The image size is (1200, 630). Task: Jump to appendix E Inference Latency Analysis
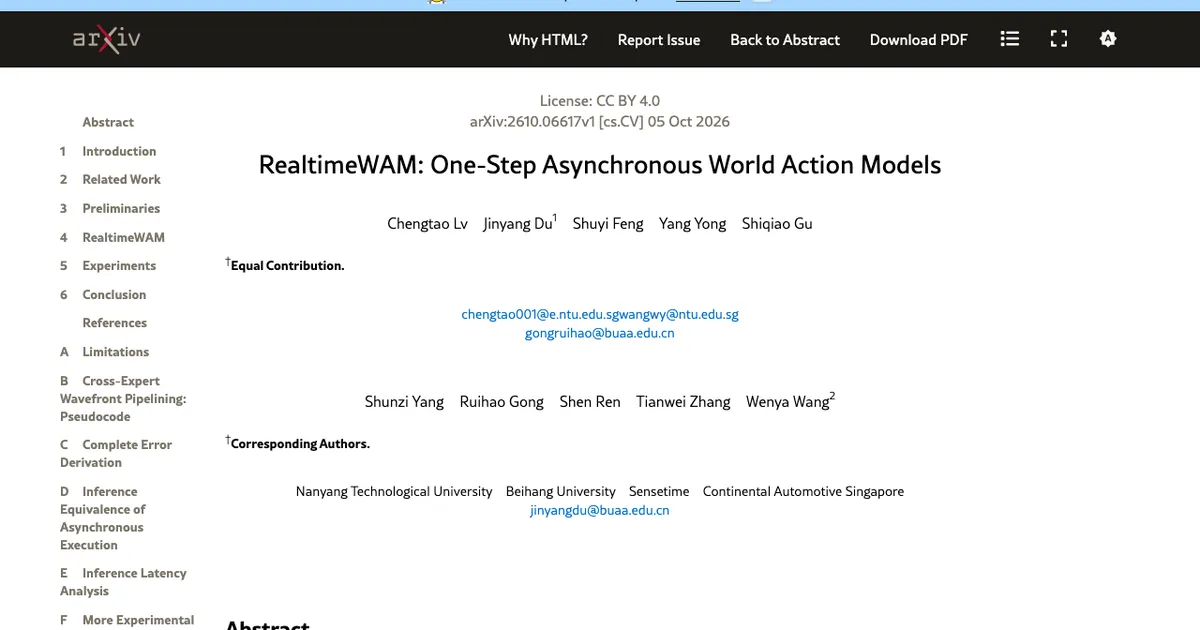123,582
